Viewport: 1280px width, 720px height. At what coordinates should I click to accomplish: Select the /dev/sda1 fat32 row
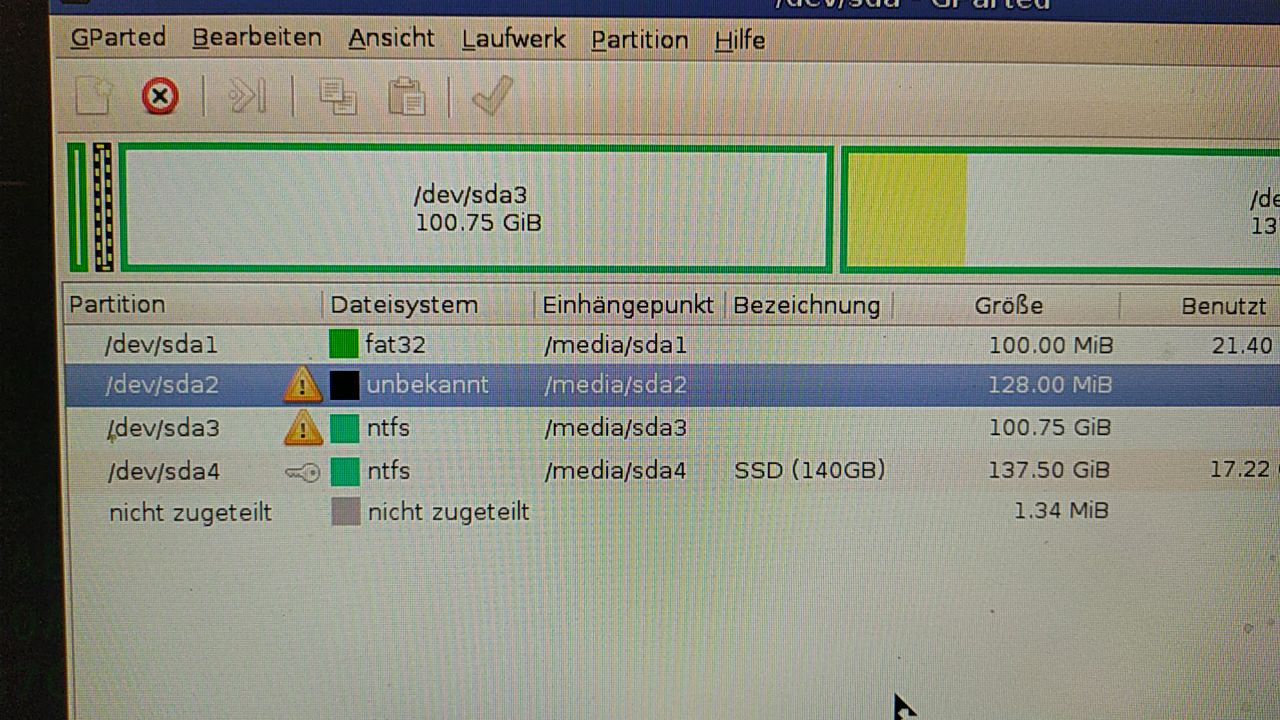pos(672,345)
